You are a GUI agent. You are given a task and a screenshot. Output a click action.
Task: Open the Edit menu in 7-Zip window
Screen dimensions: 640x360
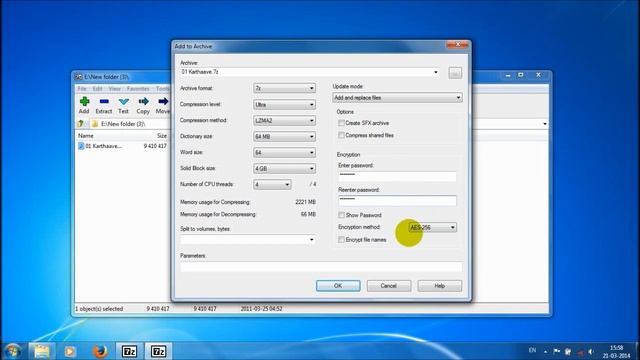click(97, 89)
